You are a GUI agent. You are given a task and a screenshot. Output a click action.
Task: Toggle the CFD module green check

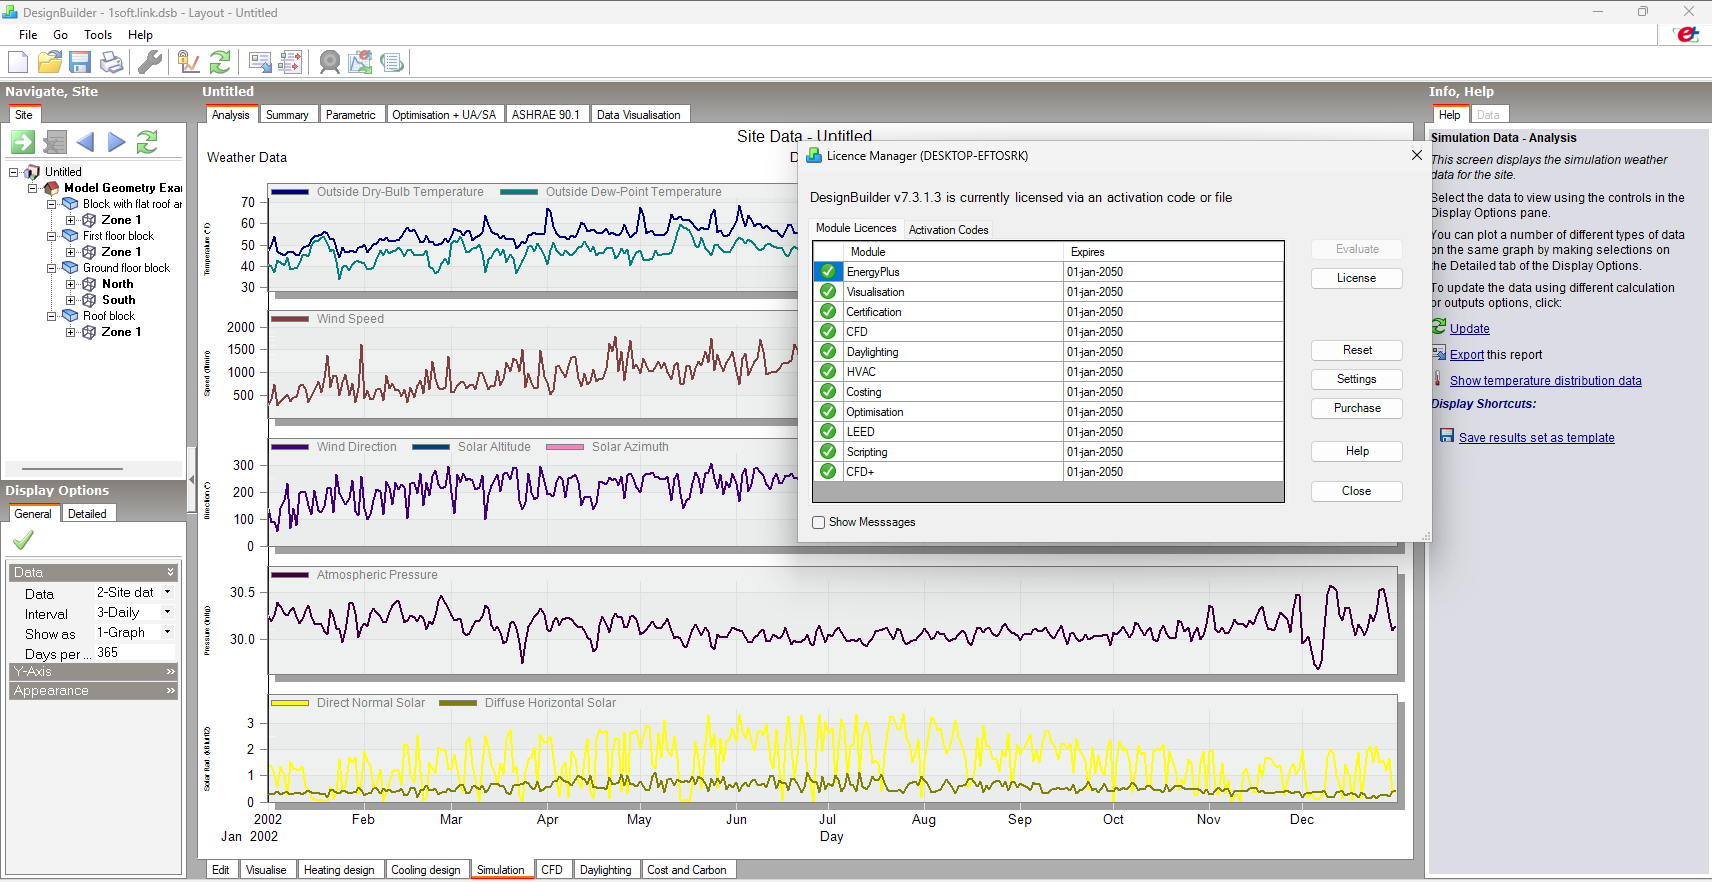828,331
